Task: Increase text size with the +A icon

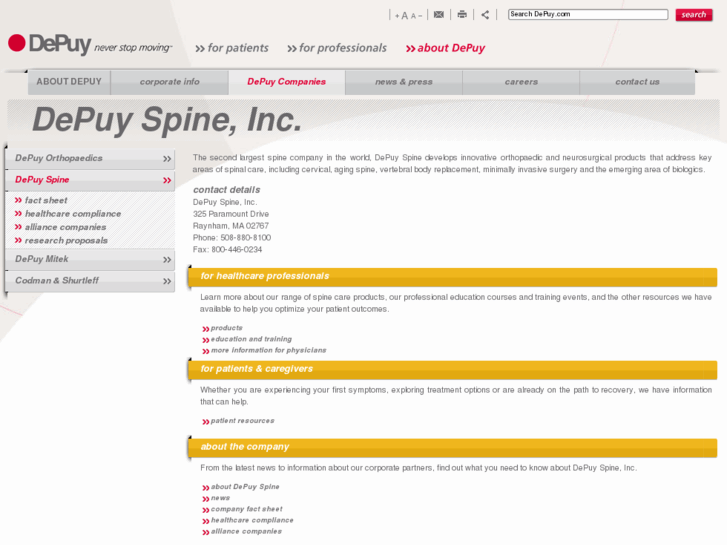Action: click(x=402, y=15)
